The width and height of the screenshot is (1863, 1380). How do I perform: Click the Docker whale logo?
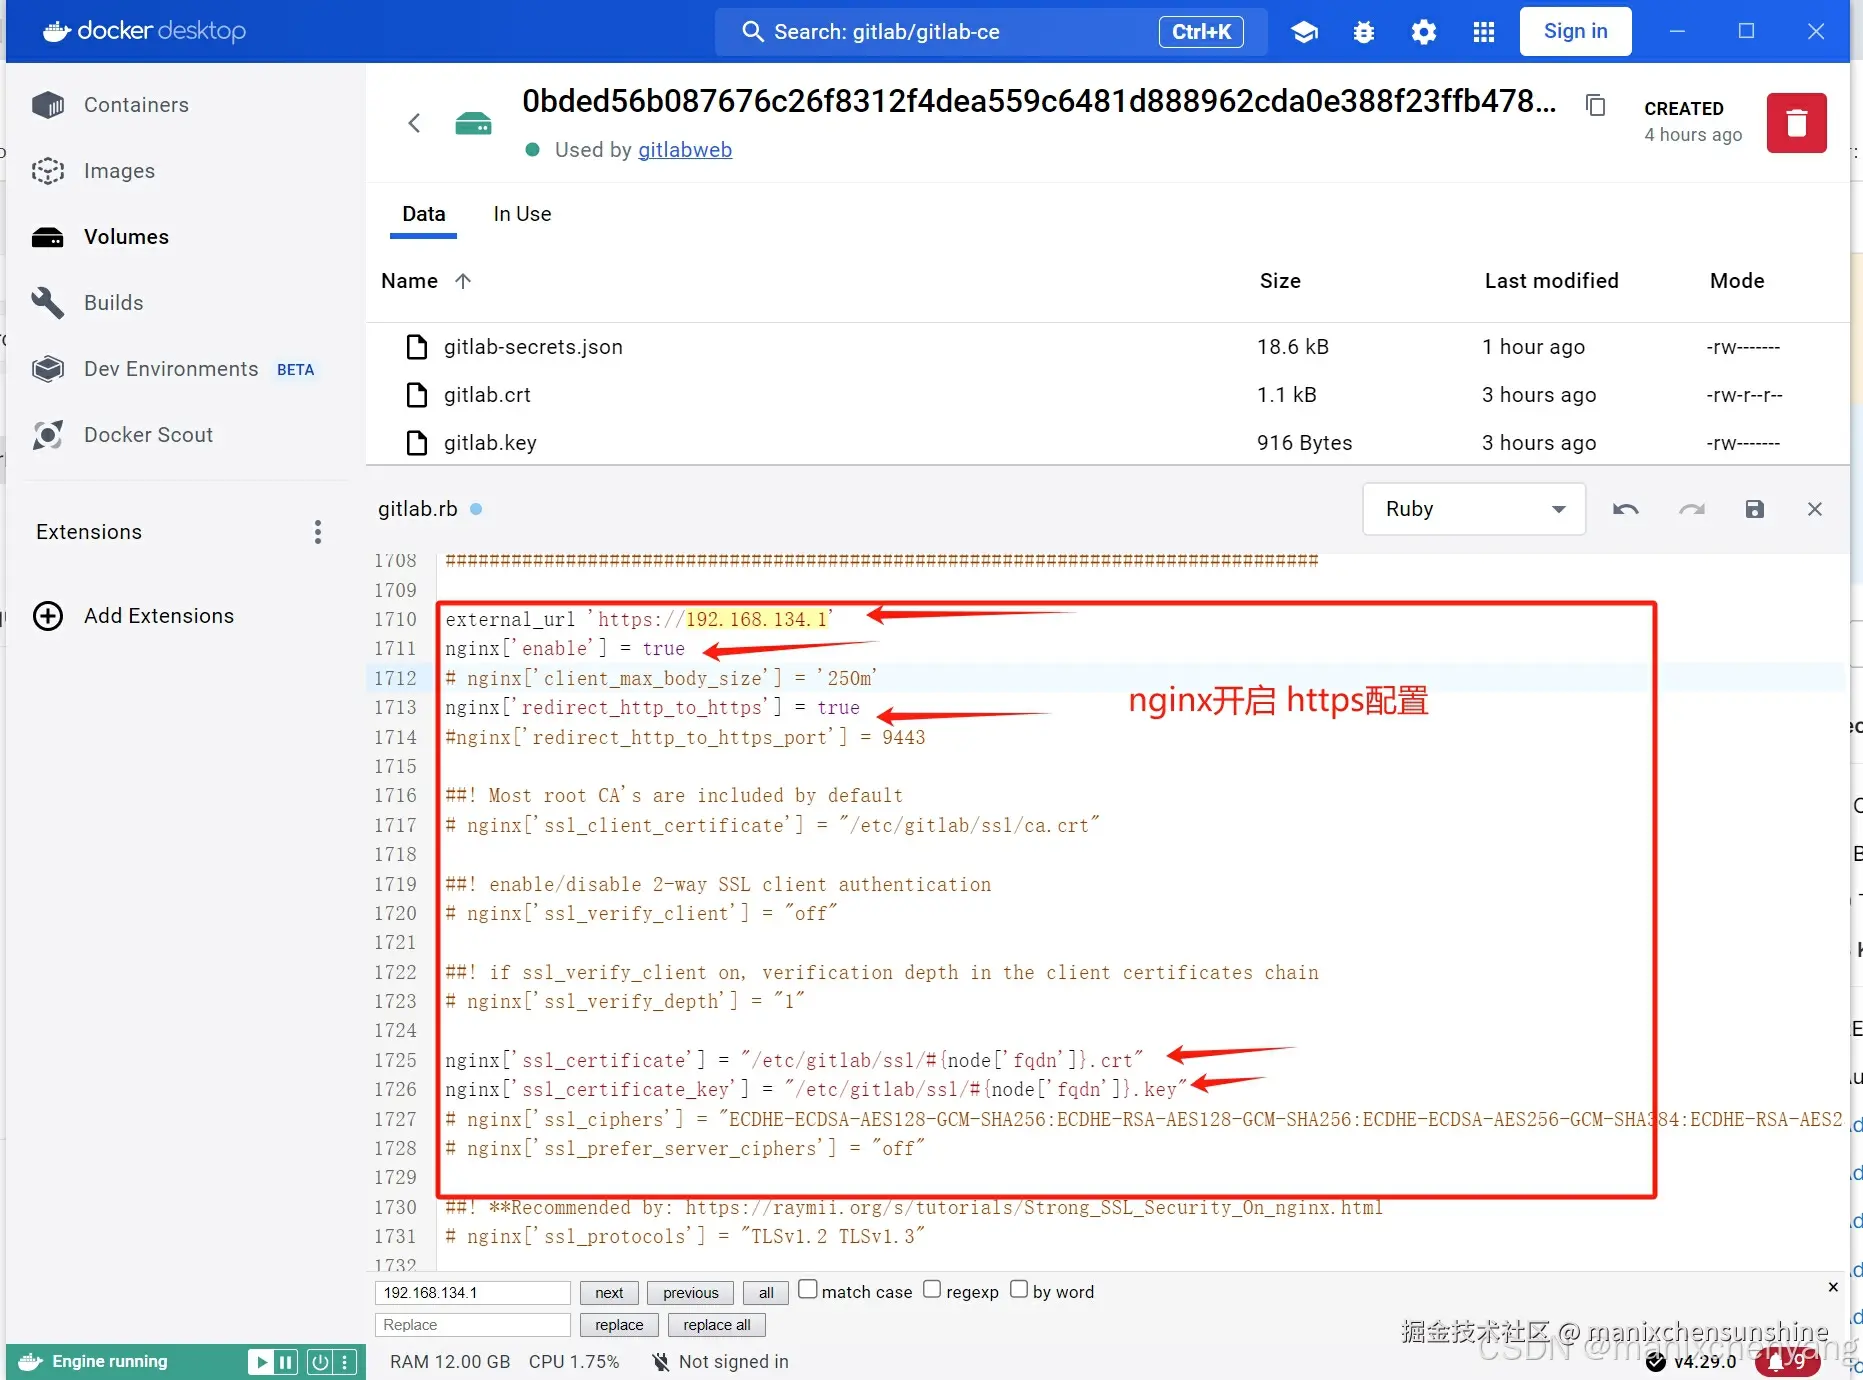pos(57,31)
